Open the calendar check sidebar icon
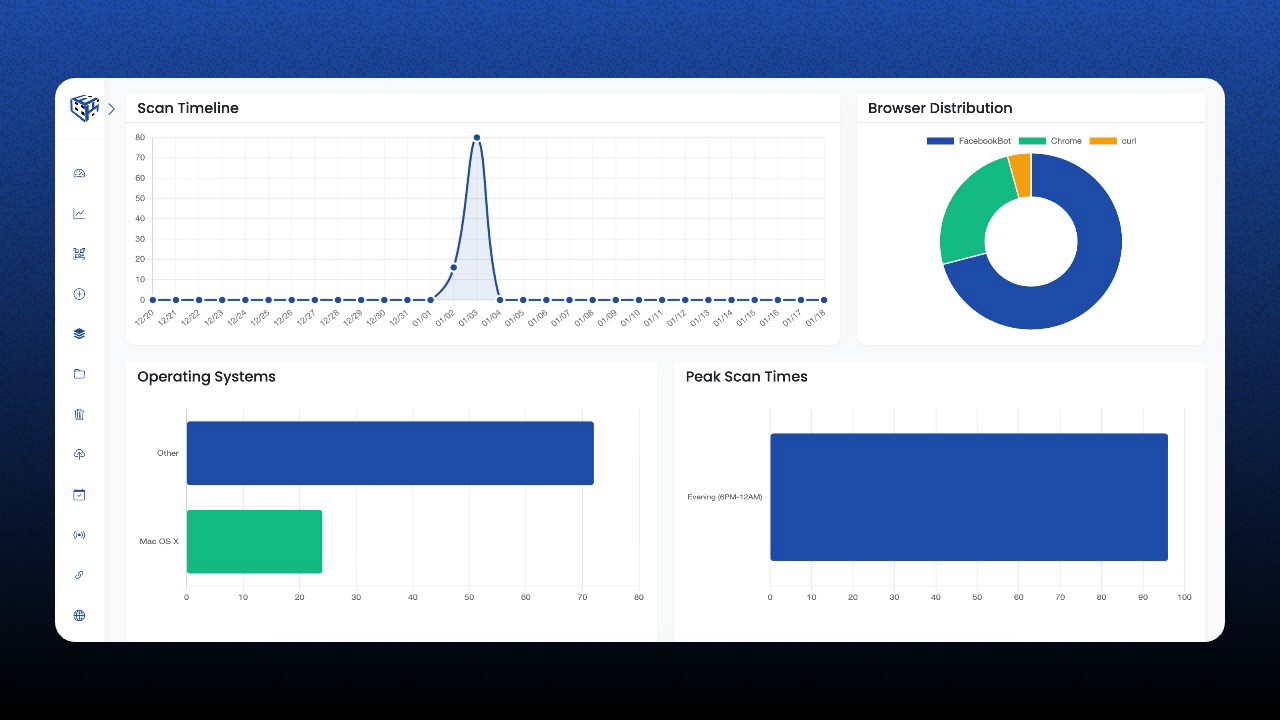 click(80, 495)
